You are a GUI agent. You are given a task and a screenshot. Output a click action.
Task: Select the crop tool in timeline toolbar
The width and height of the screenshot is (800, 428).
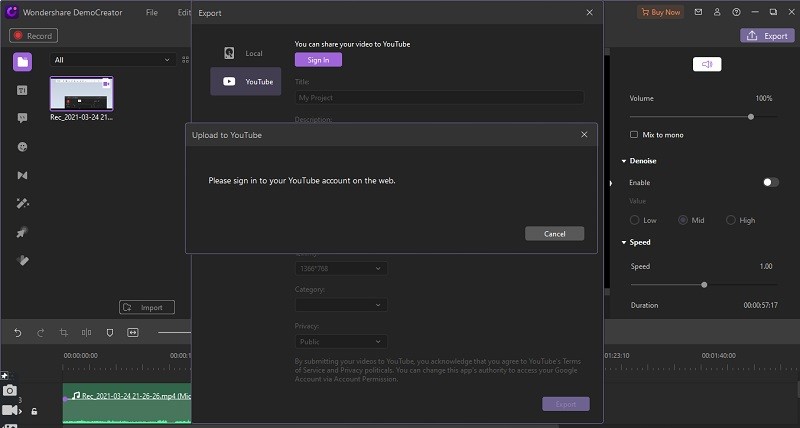(63, 332)
